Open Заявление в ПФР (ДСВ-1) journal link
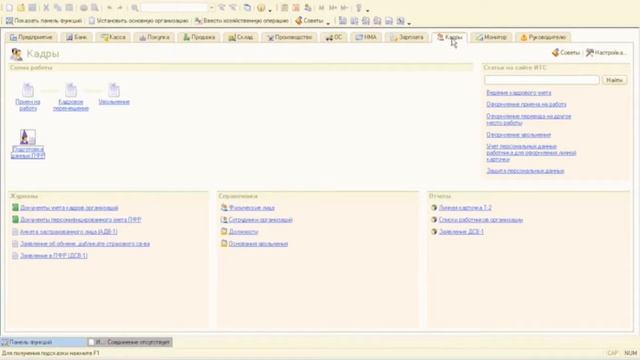This screenshot has height=360, width=640. (54, 256)
